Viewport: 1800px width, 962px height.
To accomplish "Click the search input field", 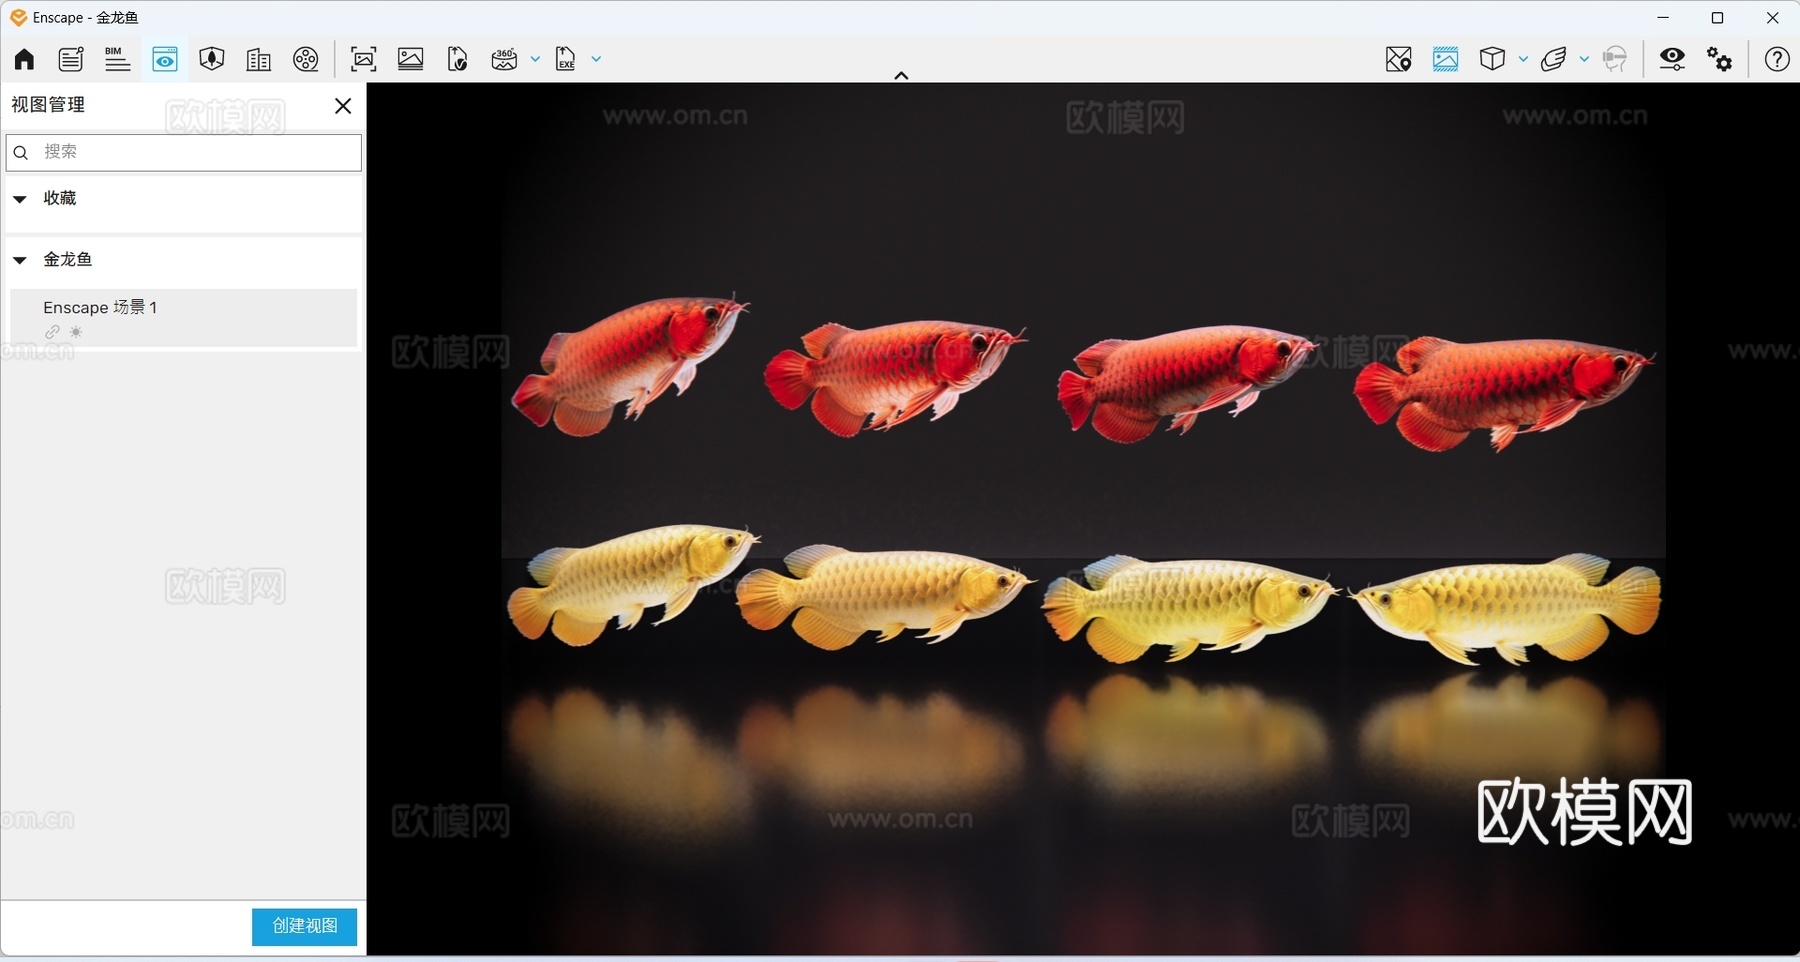I will 183,152.
